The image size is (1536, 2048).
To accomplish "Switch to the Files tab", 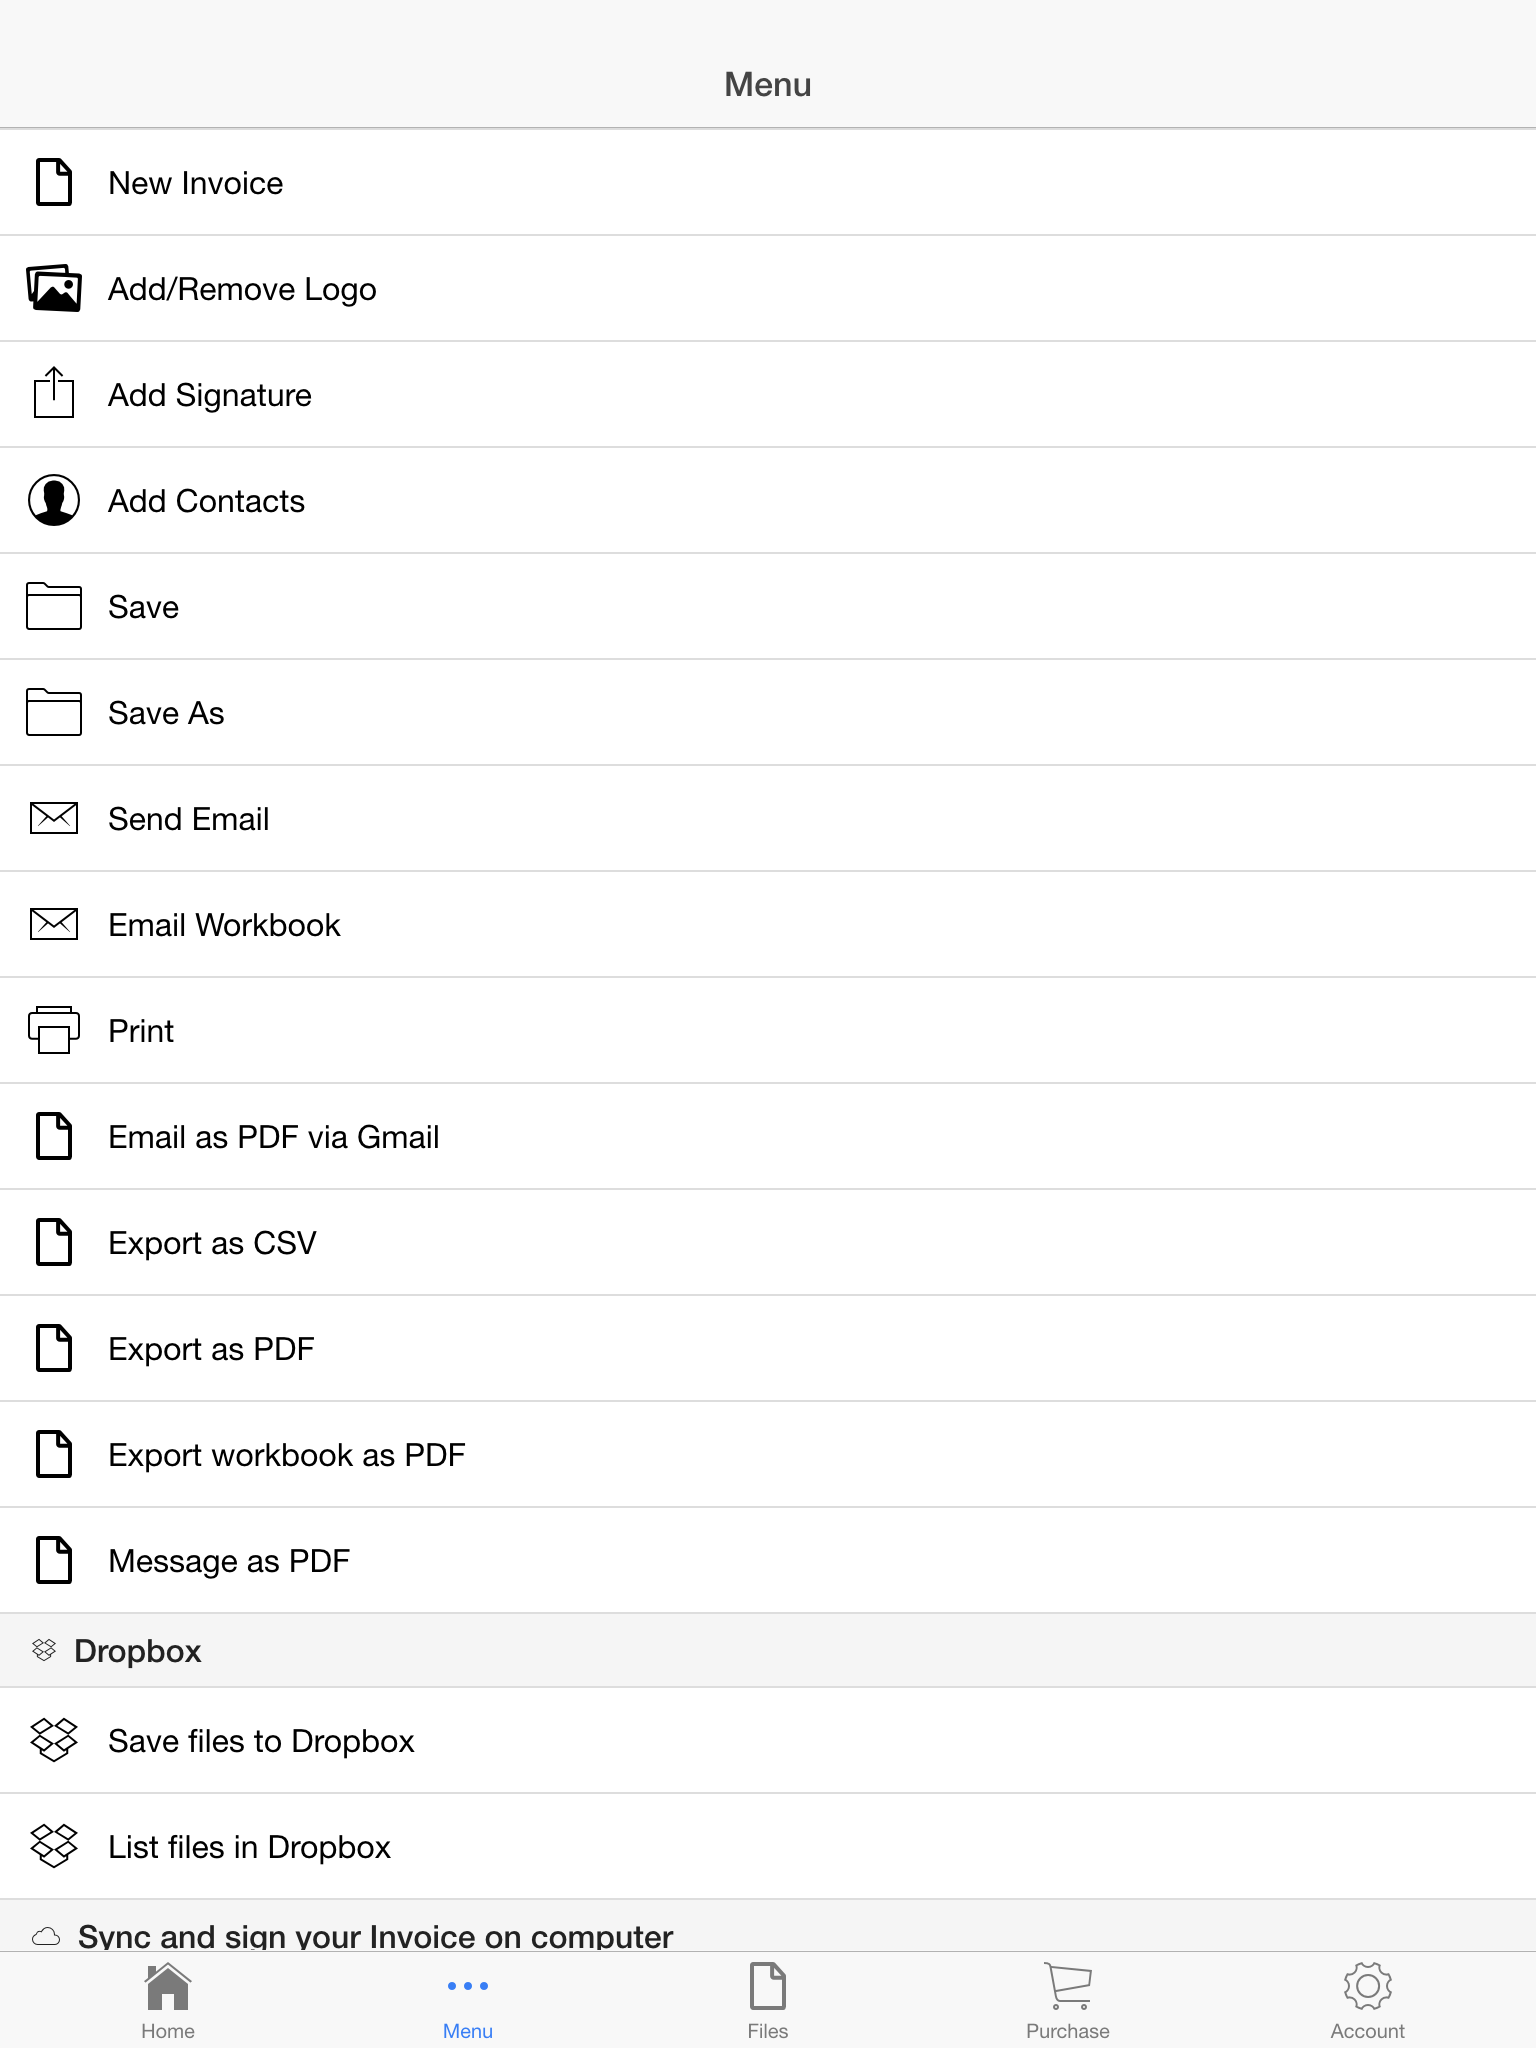I will (x=768, y=2001).
